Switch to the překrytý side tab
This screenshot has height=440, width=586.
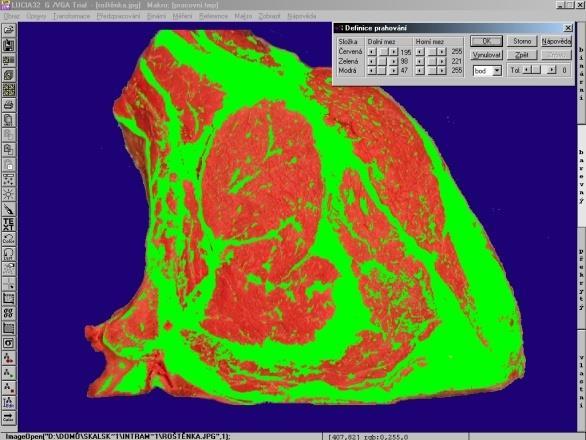[582, 280]
